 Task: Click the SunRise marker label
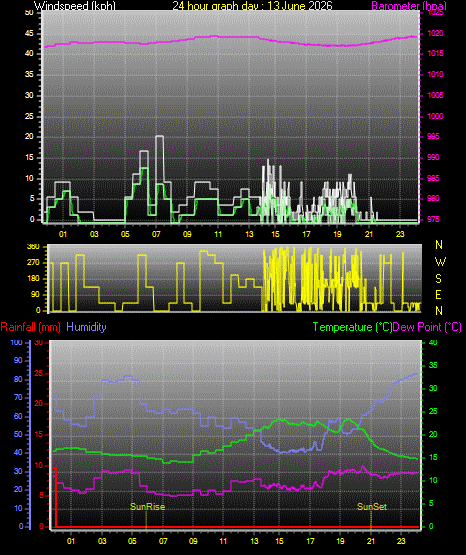coord(148,507)
